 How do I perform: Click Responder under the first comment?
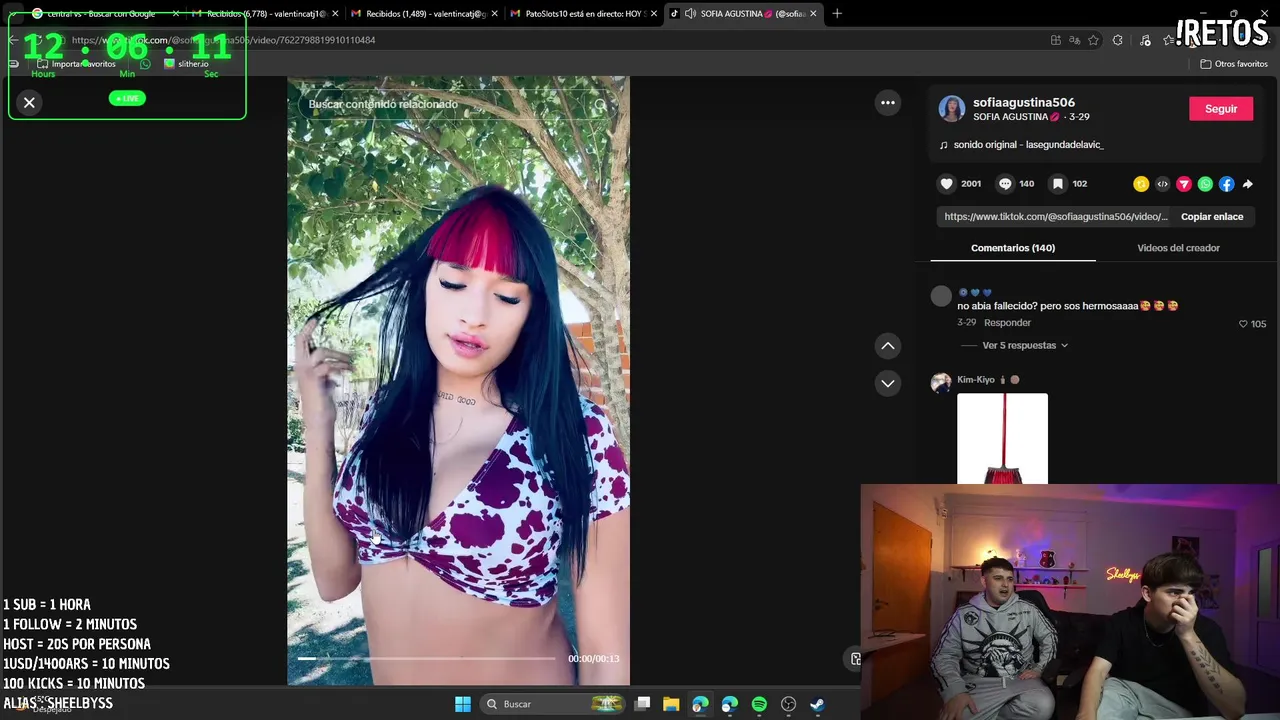(x=1007, y=323)
